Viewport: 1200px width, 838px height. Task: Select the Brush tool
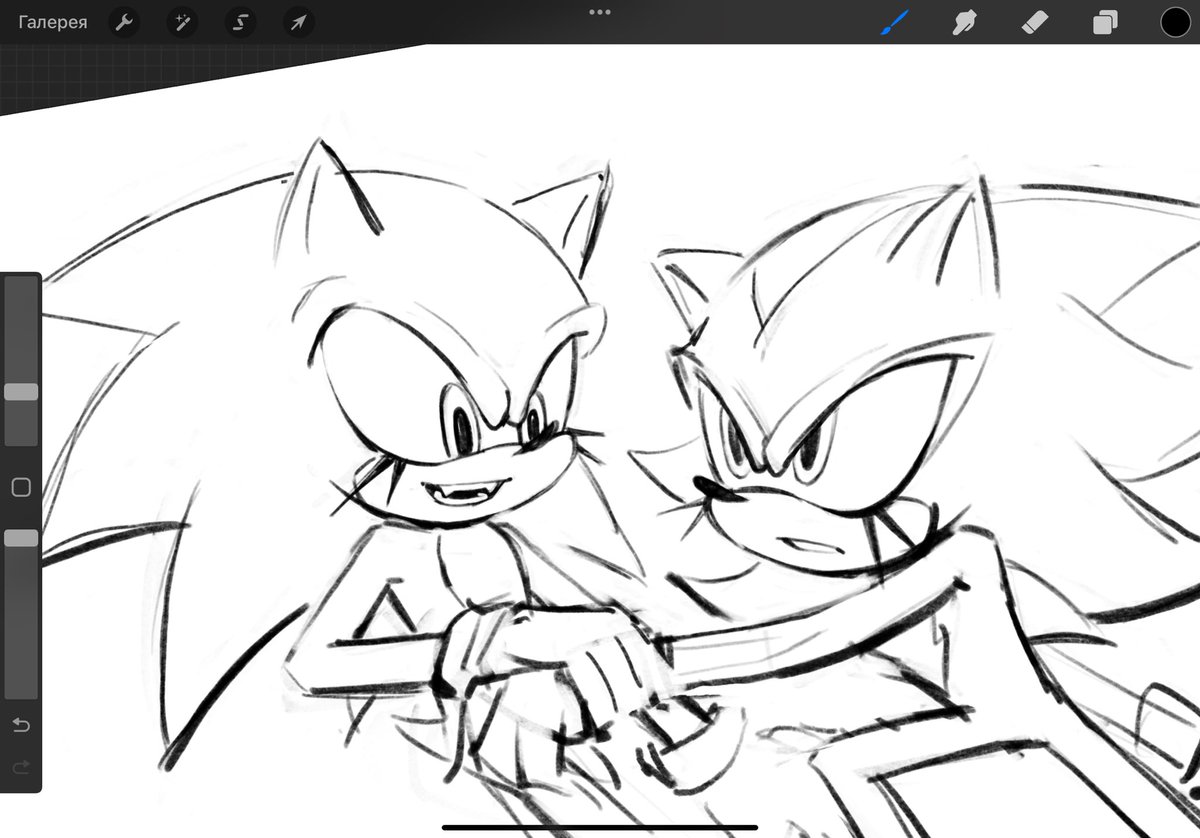(x=894, y=22)
